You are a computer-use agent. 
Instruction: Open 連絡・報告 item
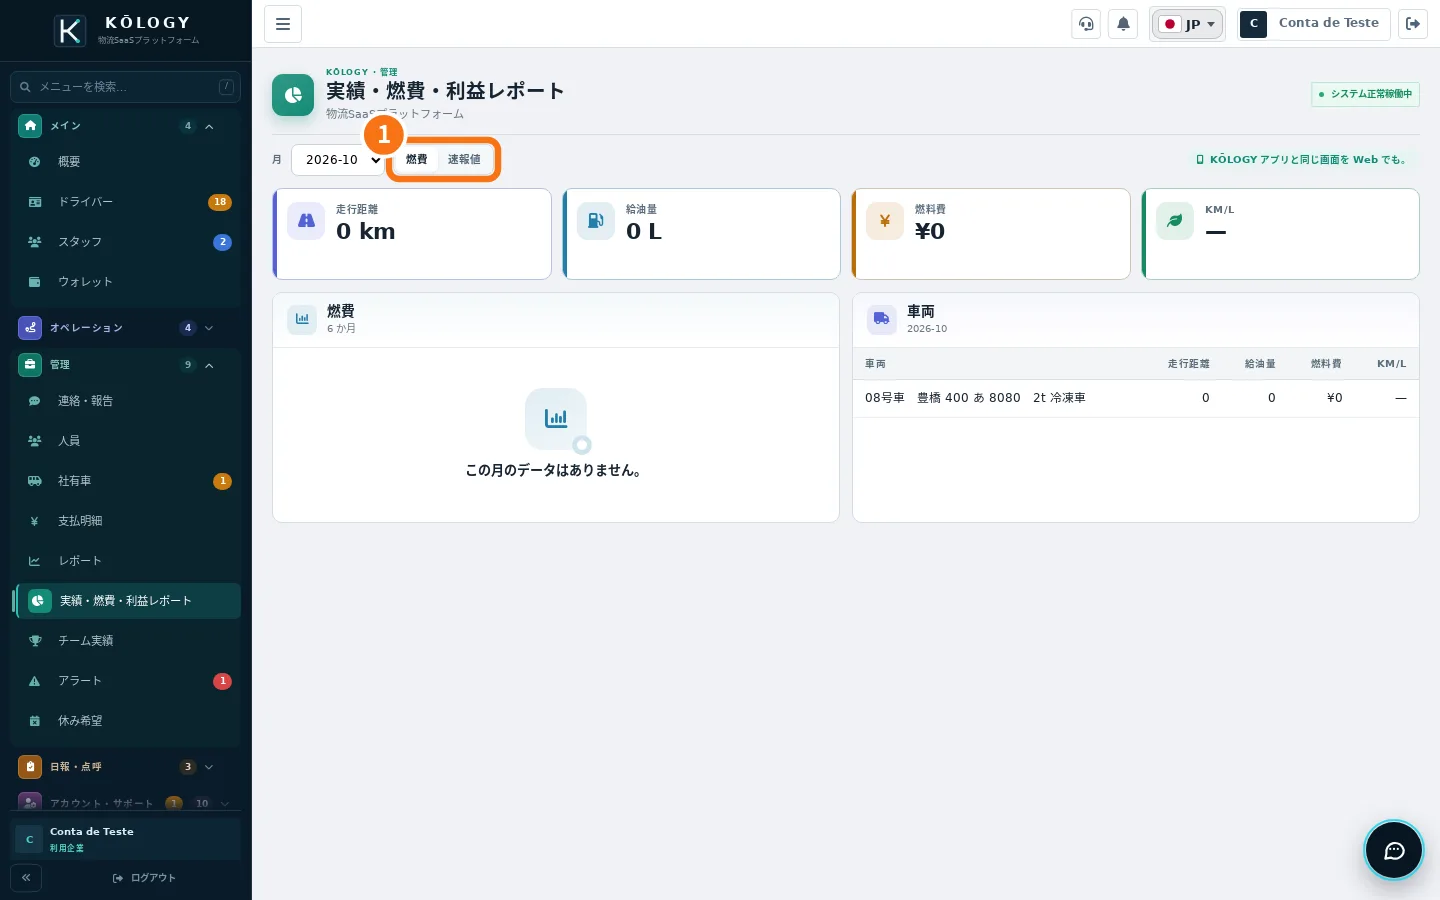(126, 401)
